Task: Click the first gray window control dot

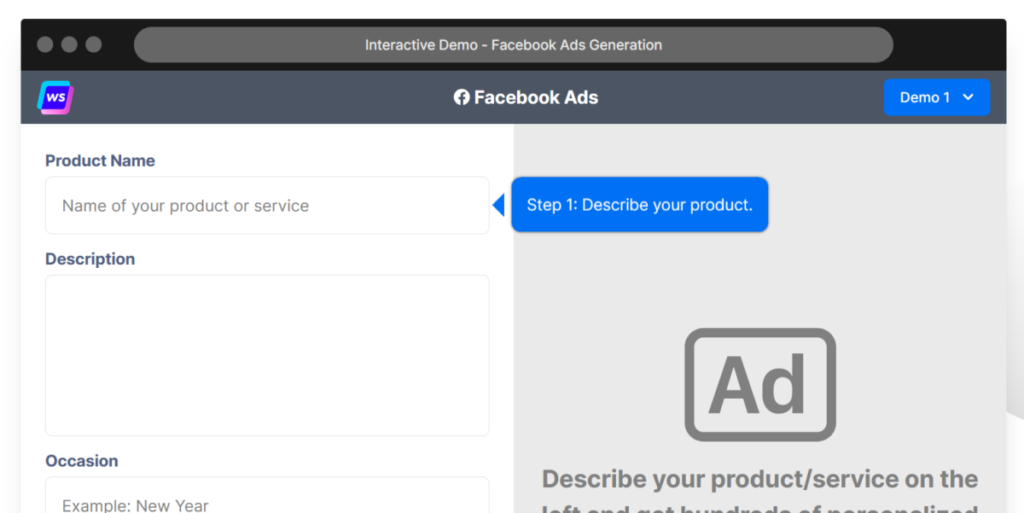Action: tap(45, 44)
